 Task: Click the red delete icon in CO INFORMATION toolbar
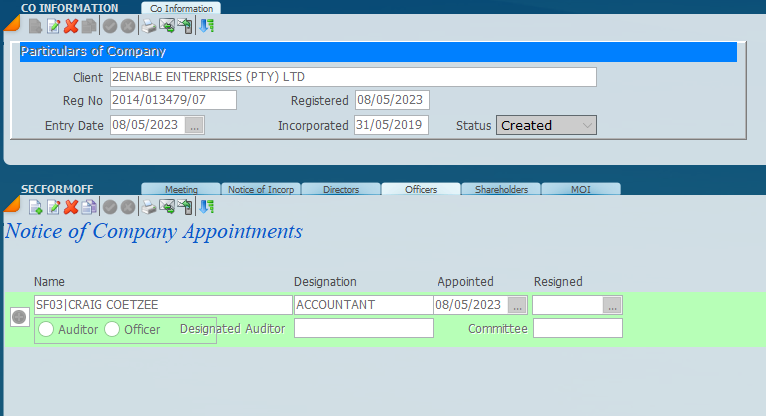point(71,26)
